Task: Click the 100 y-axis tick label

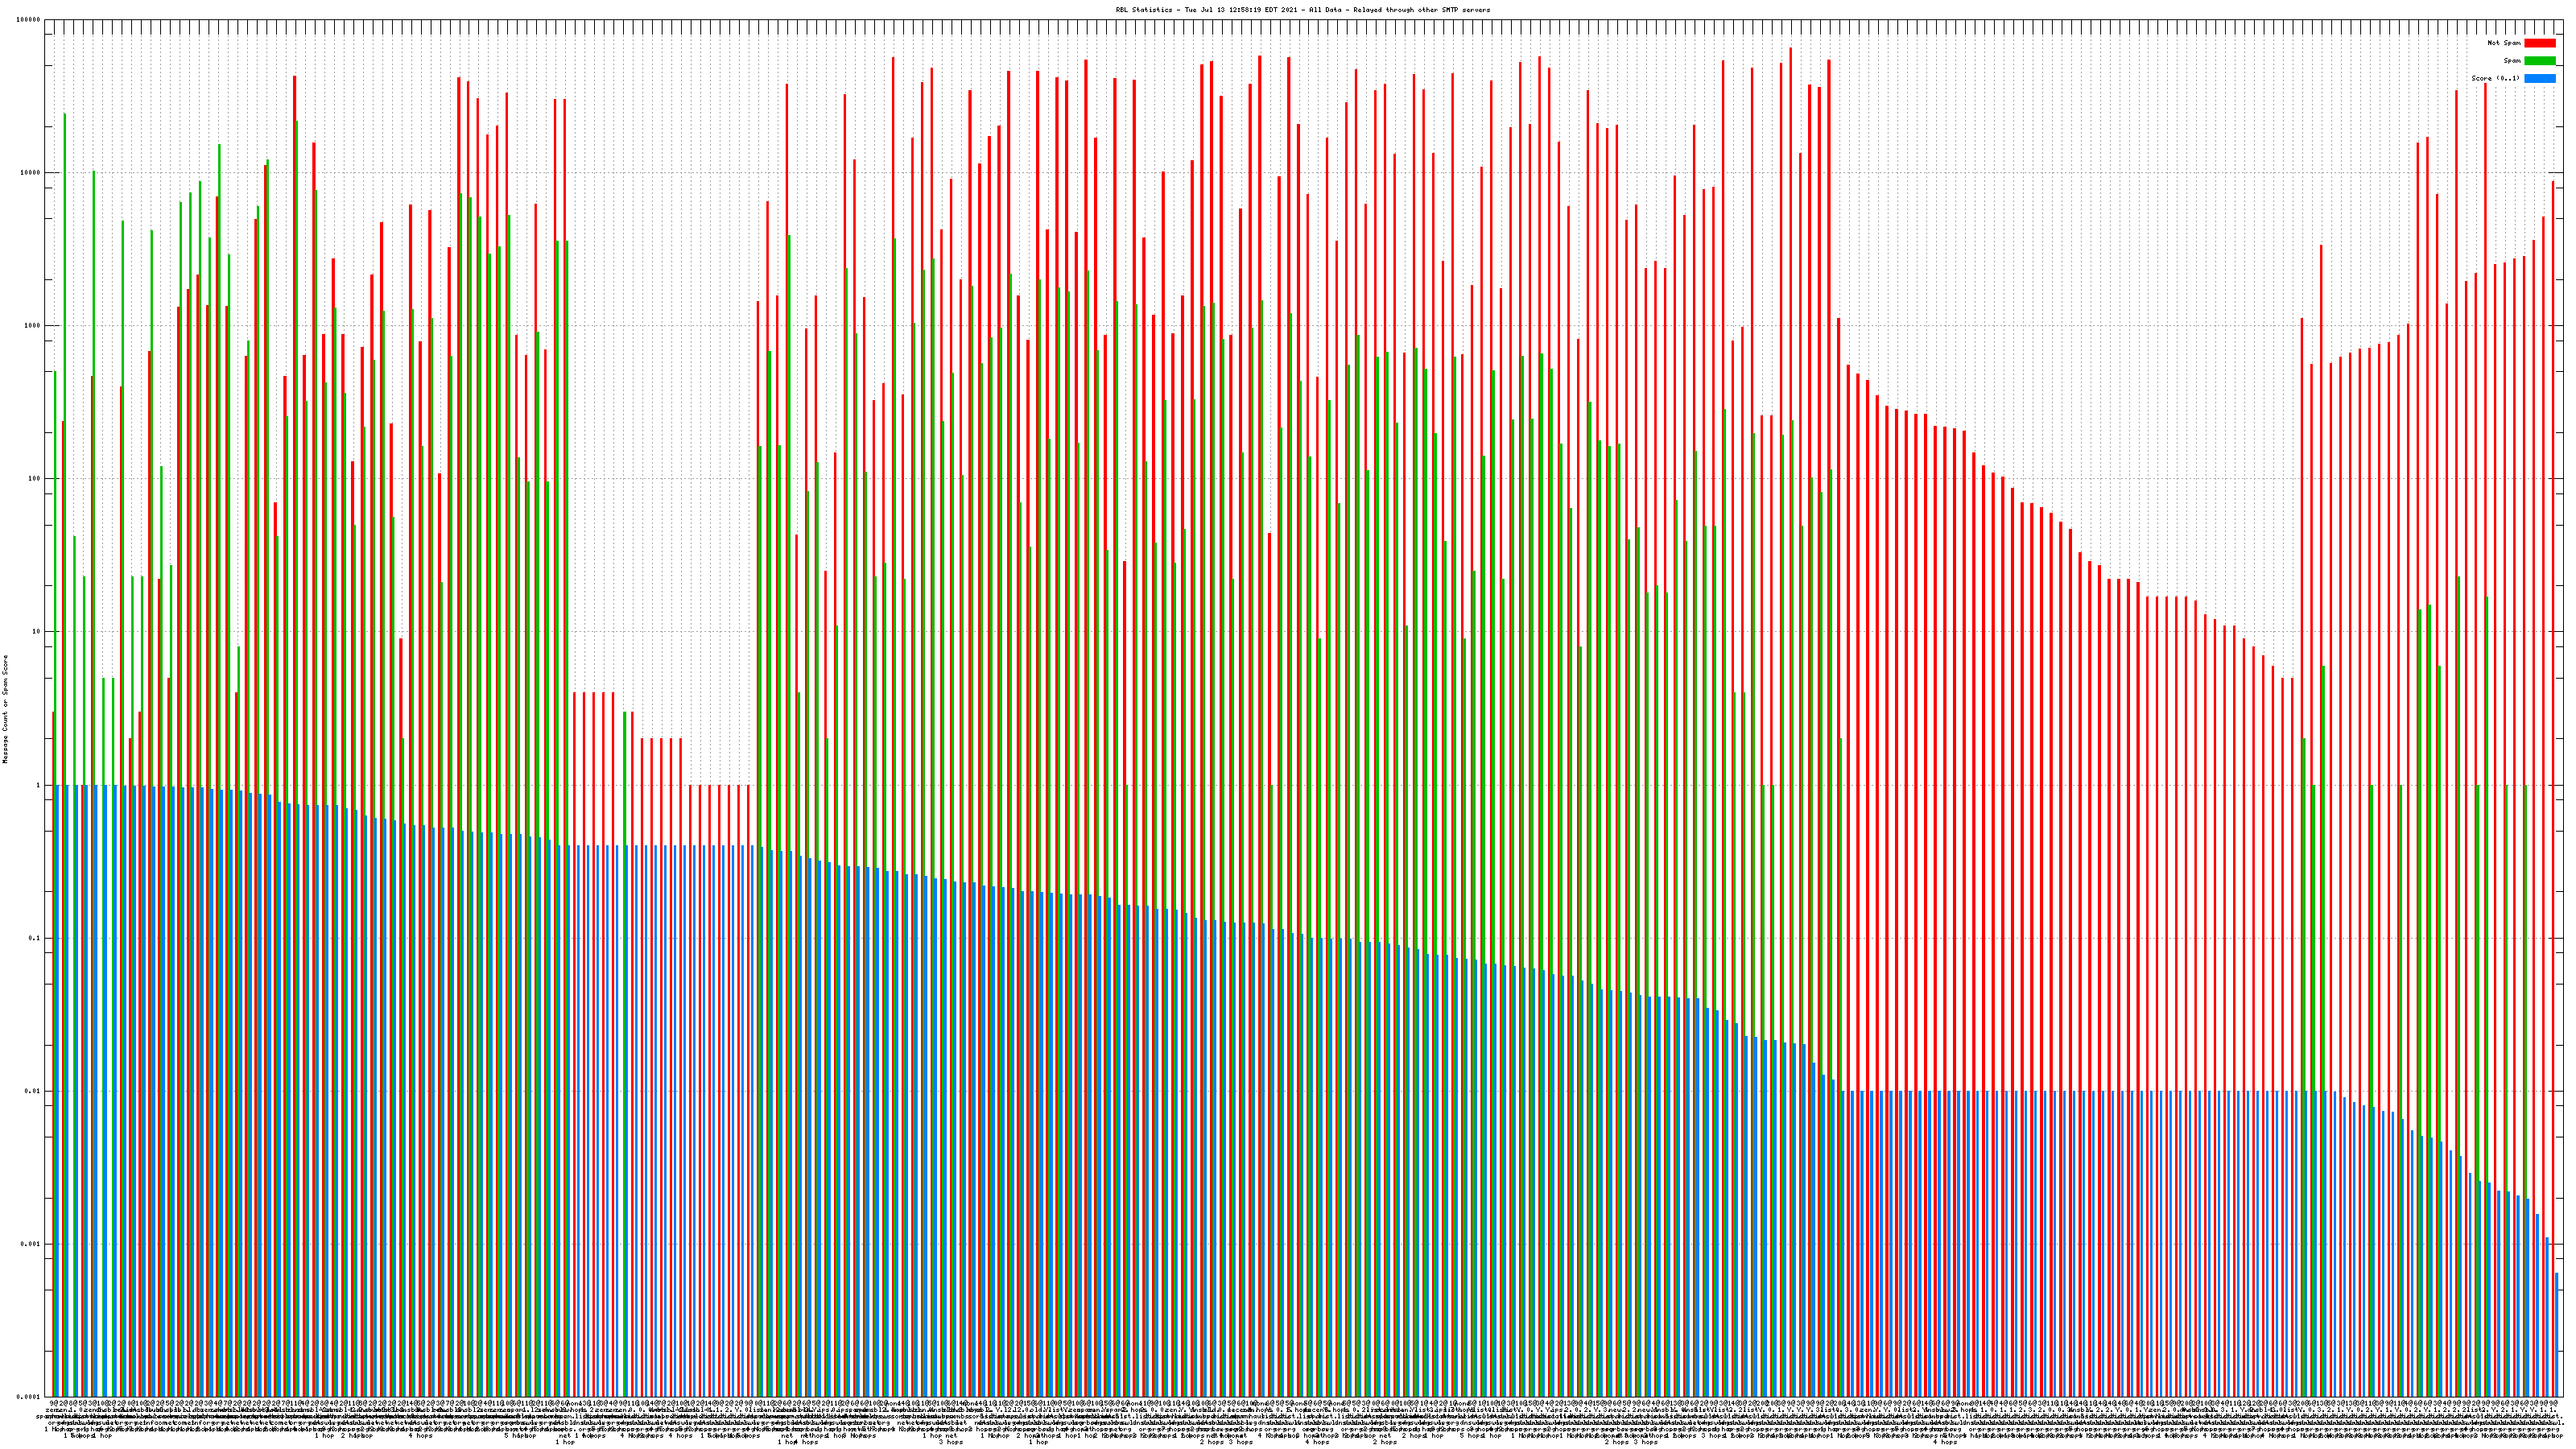Action: click(x=35, y=479)
